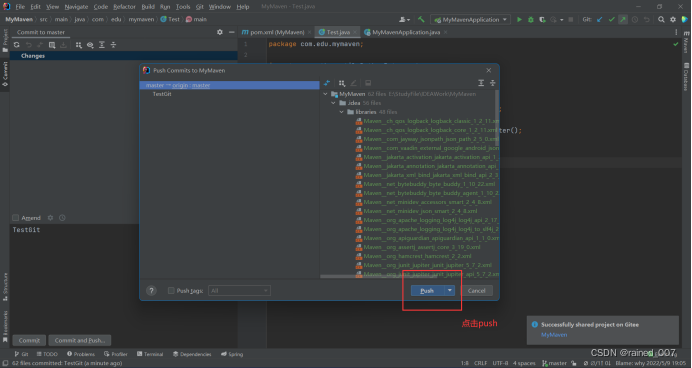Image resolution: width=692 pixels, height=368 pixels.
Task: Click Collapse All icon in Commit panel
Action: pos(113,45)
